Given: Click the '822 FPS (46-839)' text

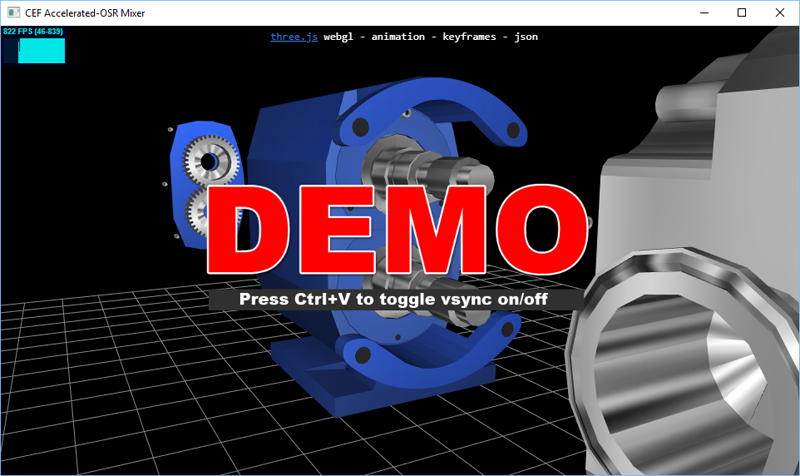Looking at the screenshot, I should point(33,32).
